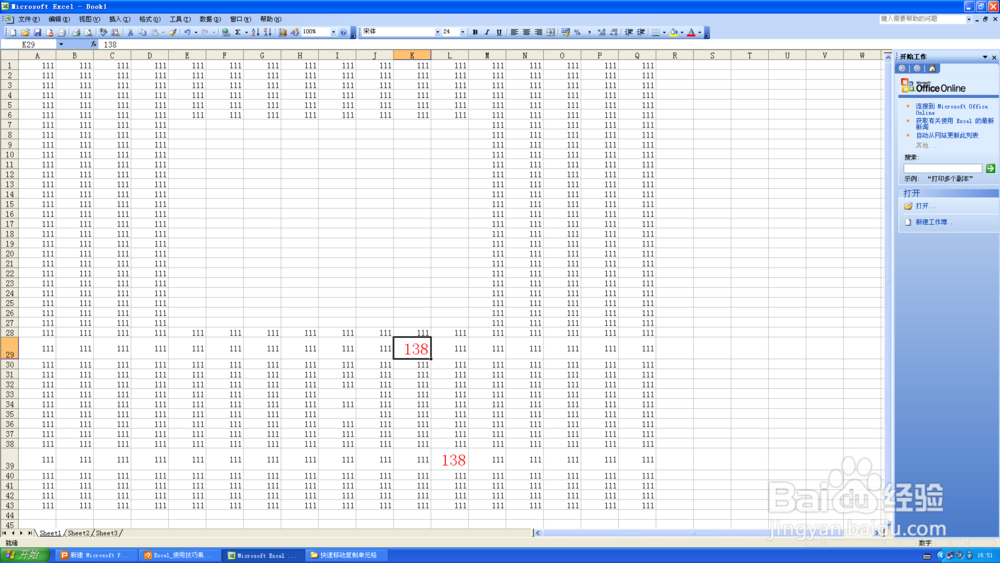This screenshot has height=563, width=1000.
Task: Click the Align Left icon
Action: click(x=514, y=32)
